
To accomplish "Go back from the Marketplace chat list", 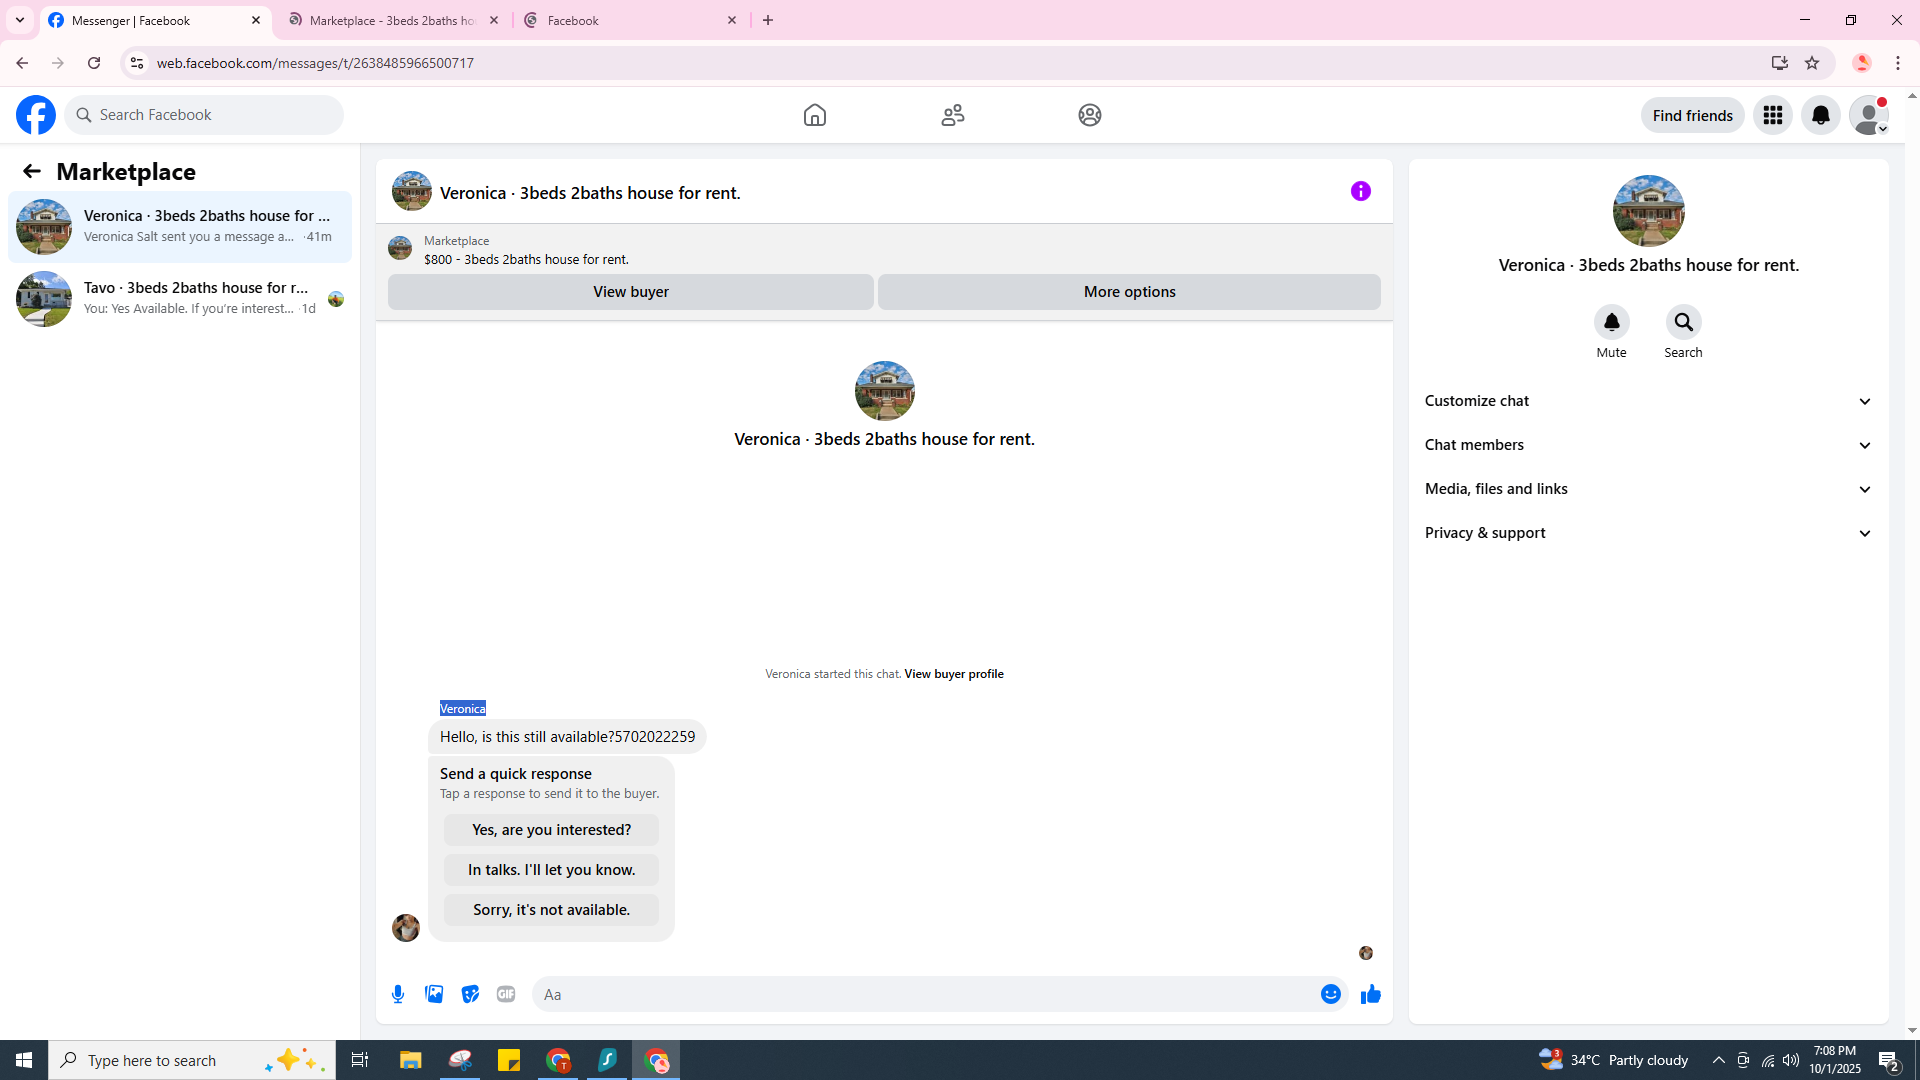I will point(32,172).
